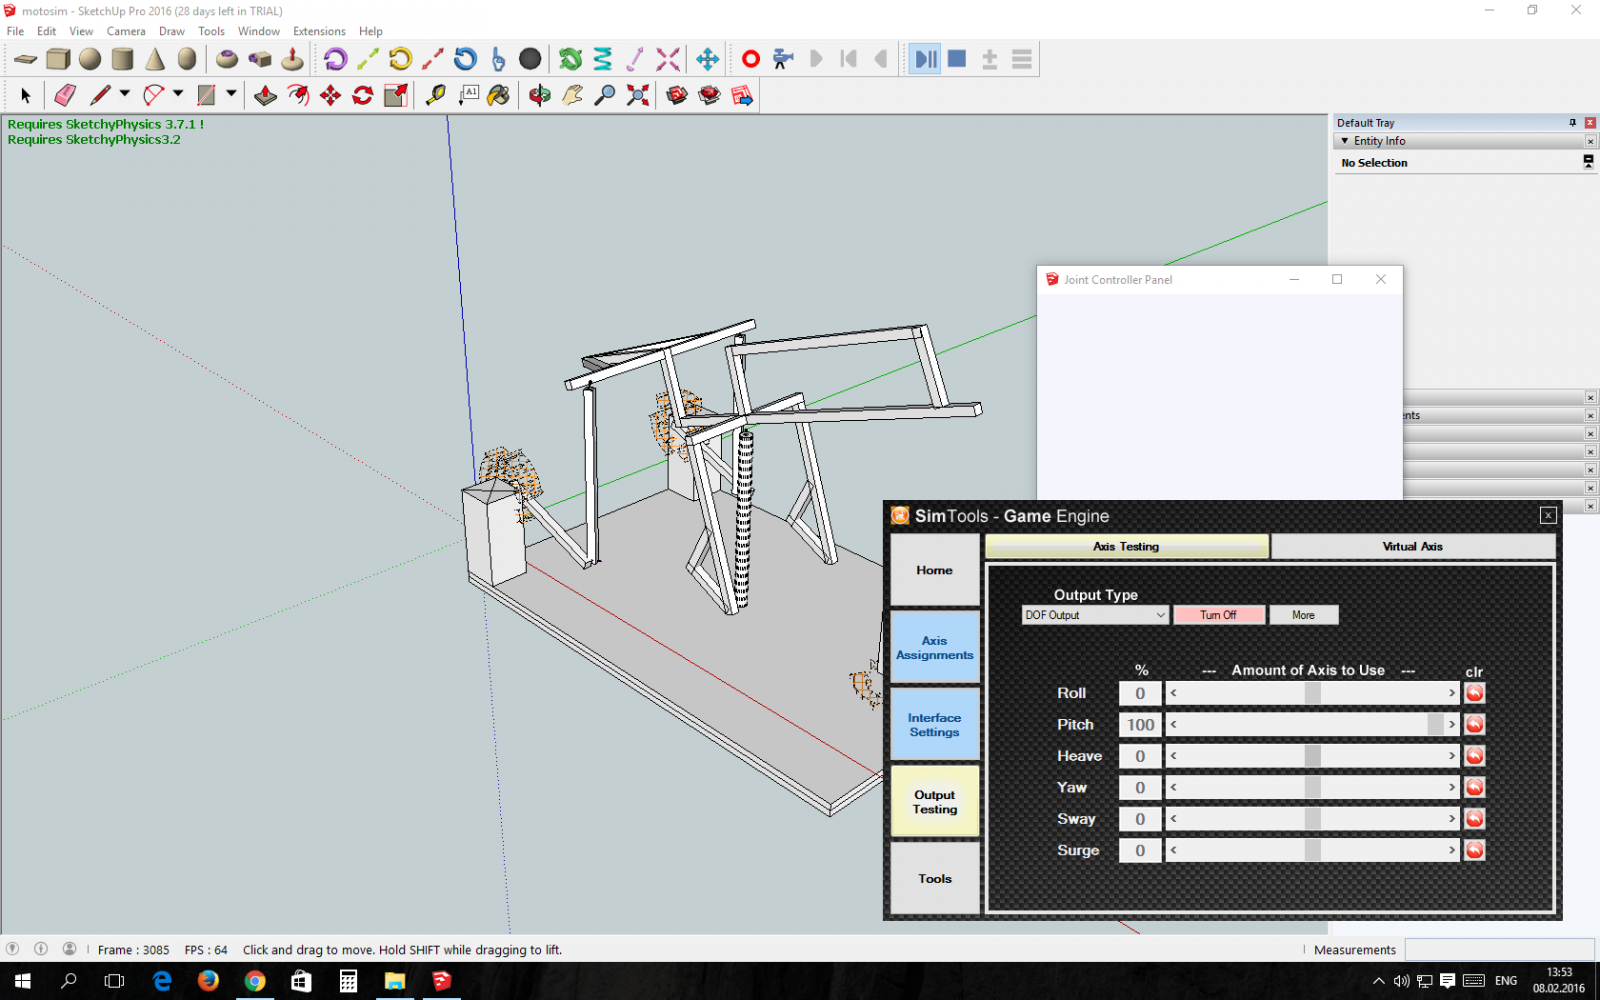
Task: Select the arrow Select tool
Action: [x=26, y=95]
